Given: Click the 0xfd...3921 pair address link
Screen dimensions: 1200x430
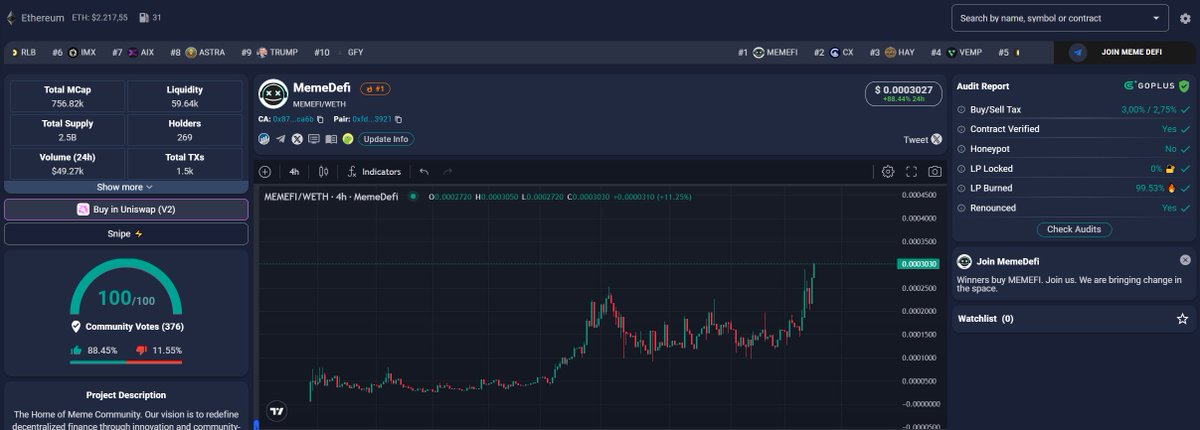Looking at the screenshot, I should pyautogui.click(x=372, y=119).
